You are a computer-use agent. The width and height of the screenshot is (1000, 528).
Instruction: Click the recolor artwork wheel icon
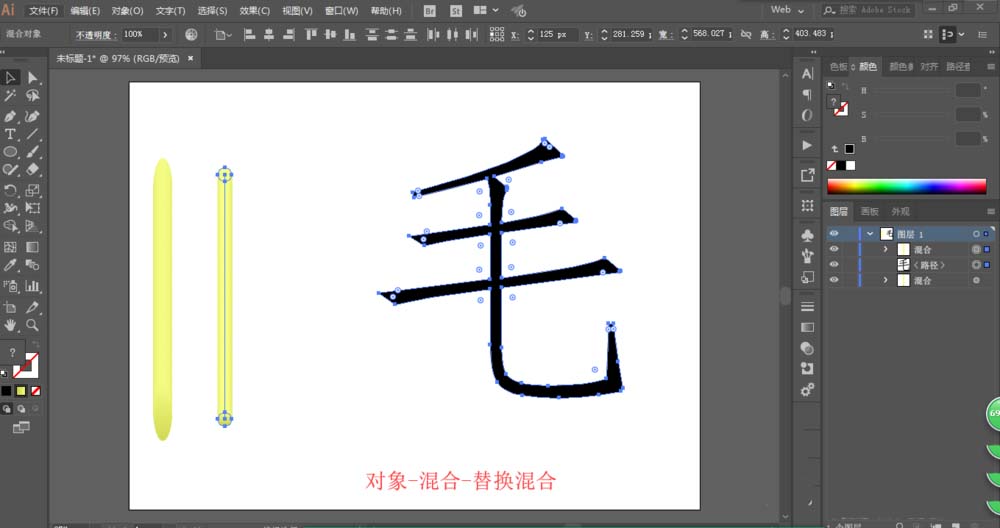click(x=191, y=34)
